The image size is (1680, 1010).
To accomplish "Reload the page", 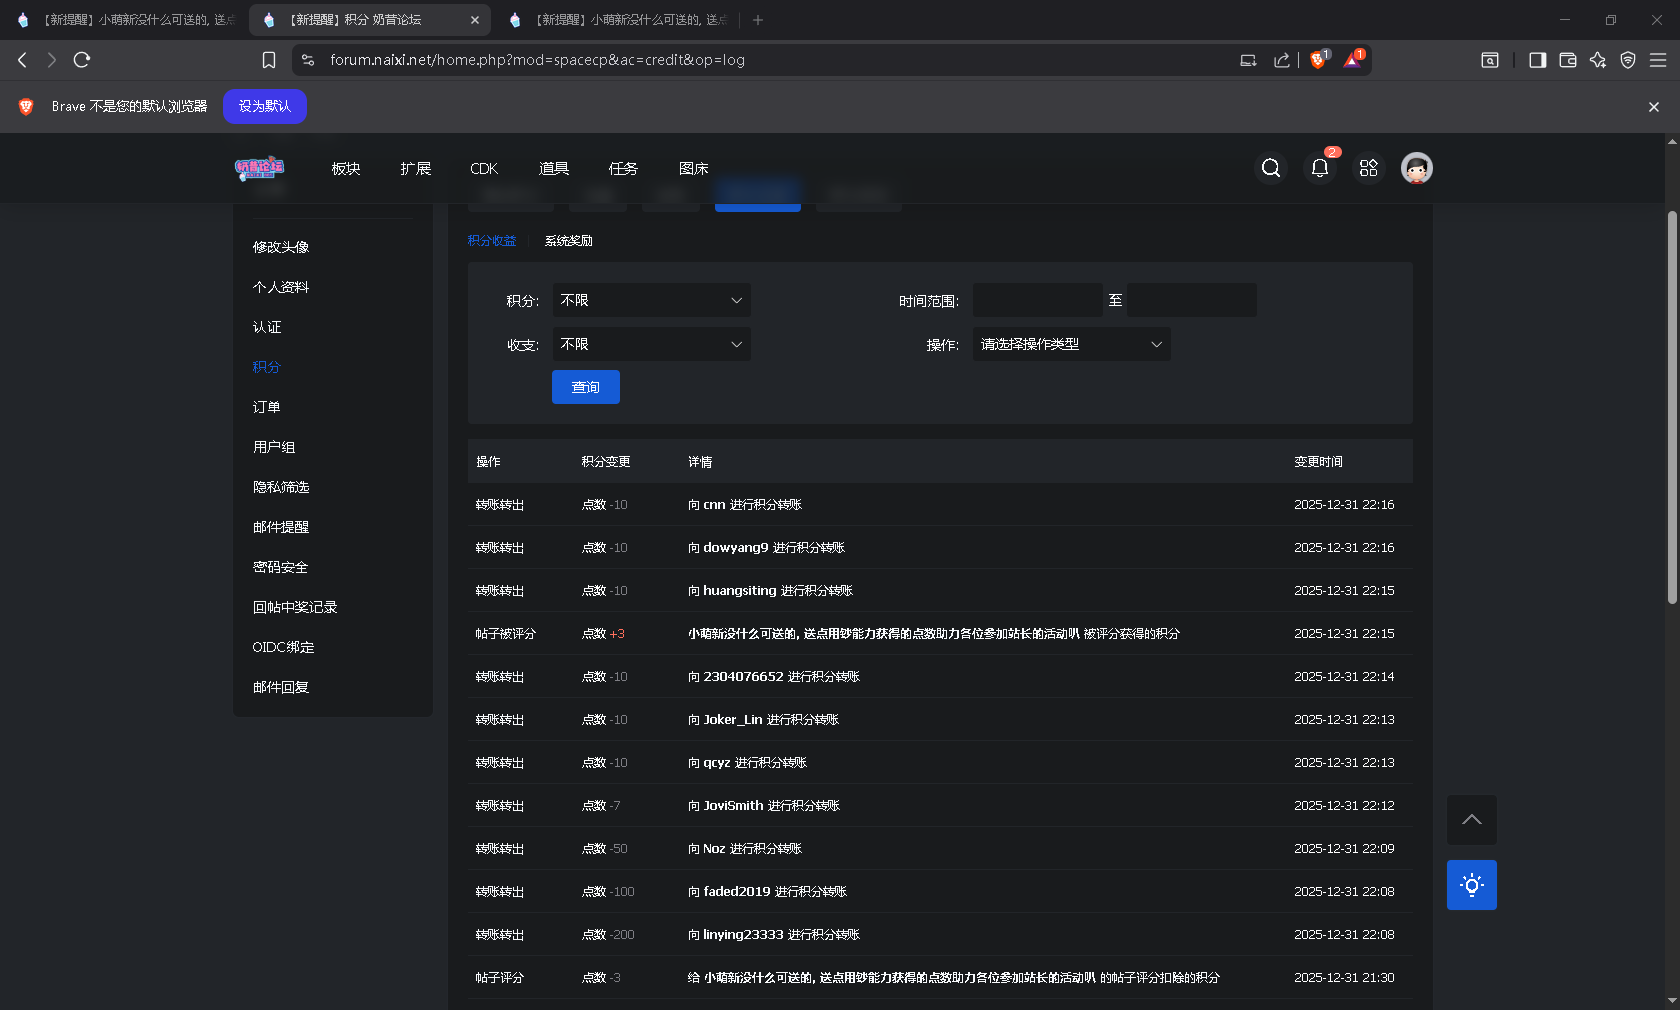I will tap(82, 60).
